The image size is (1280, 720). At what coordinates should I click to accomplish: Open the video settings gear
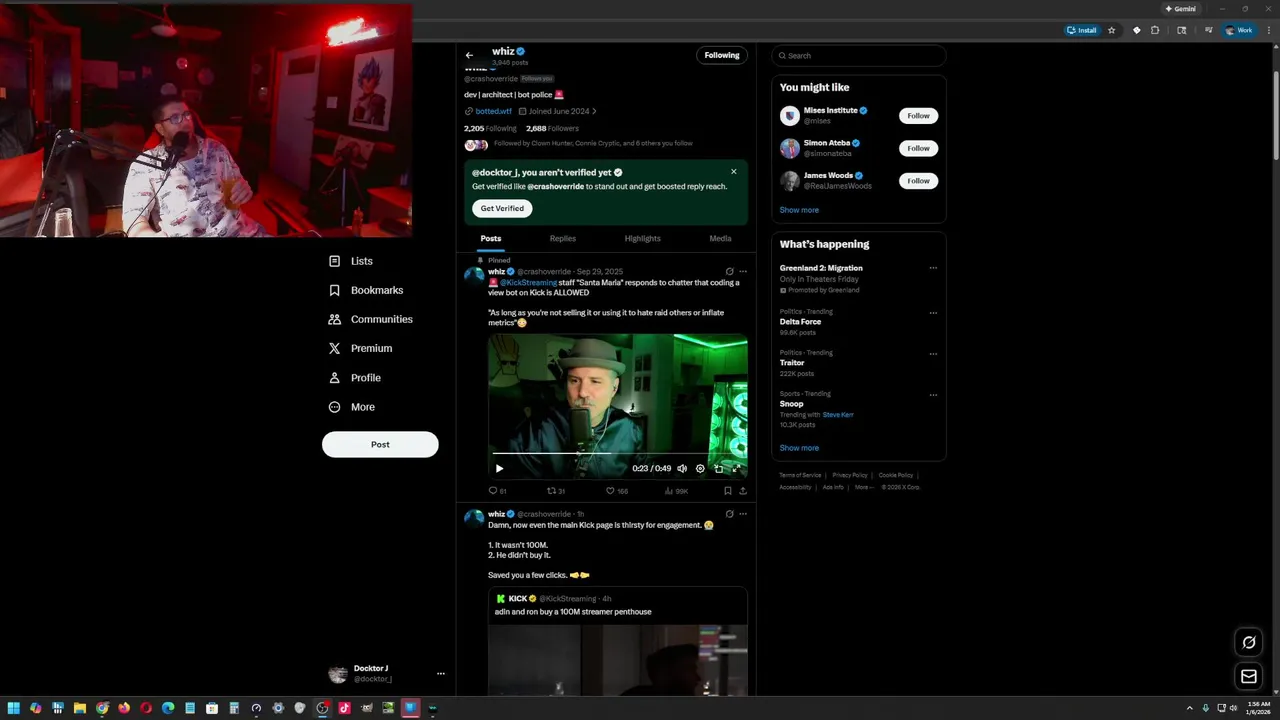(x=700, y=468)
